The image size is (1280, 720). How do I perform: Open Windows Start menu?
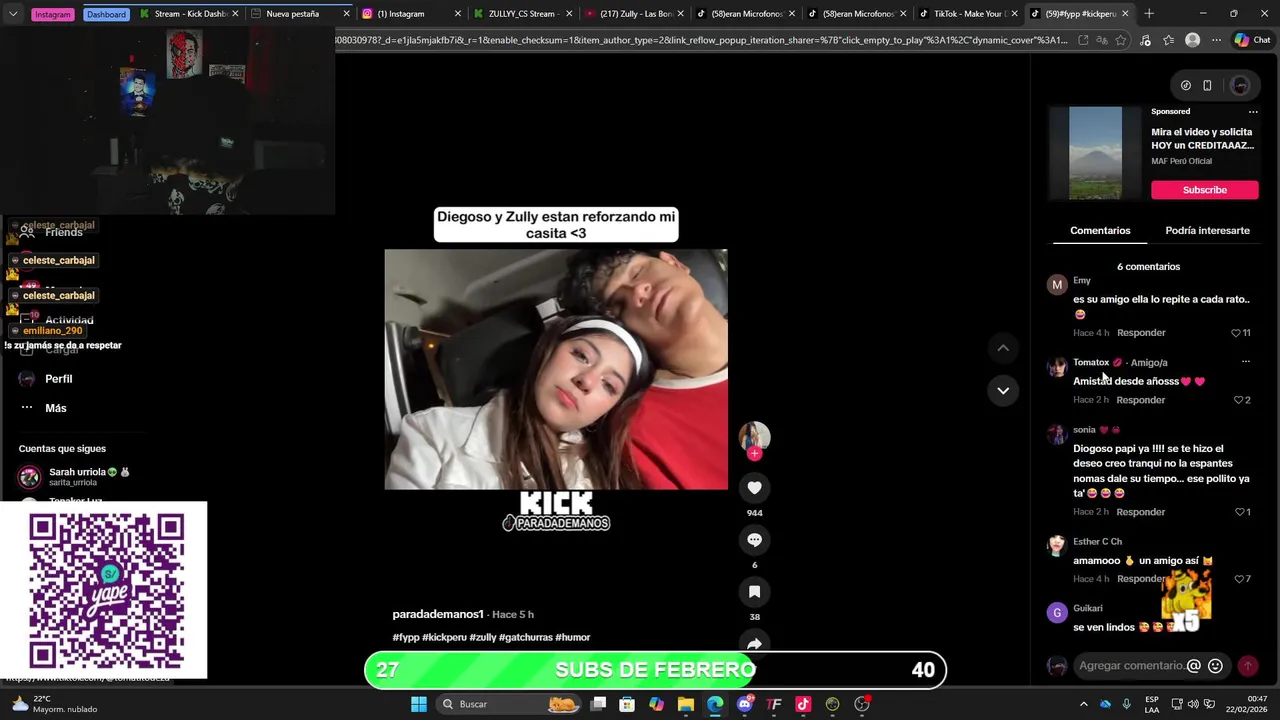tap(419, 704)
